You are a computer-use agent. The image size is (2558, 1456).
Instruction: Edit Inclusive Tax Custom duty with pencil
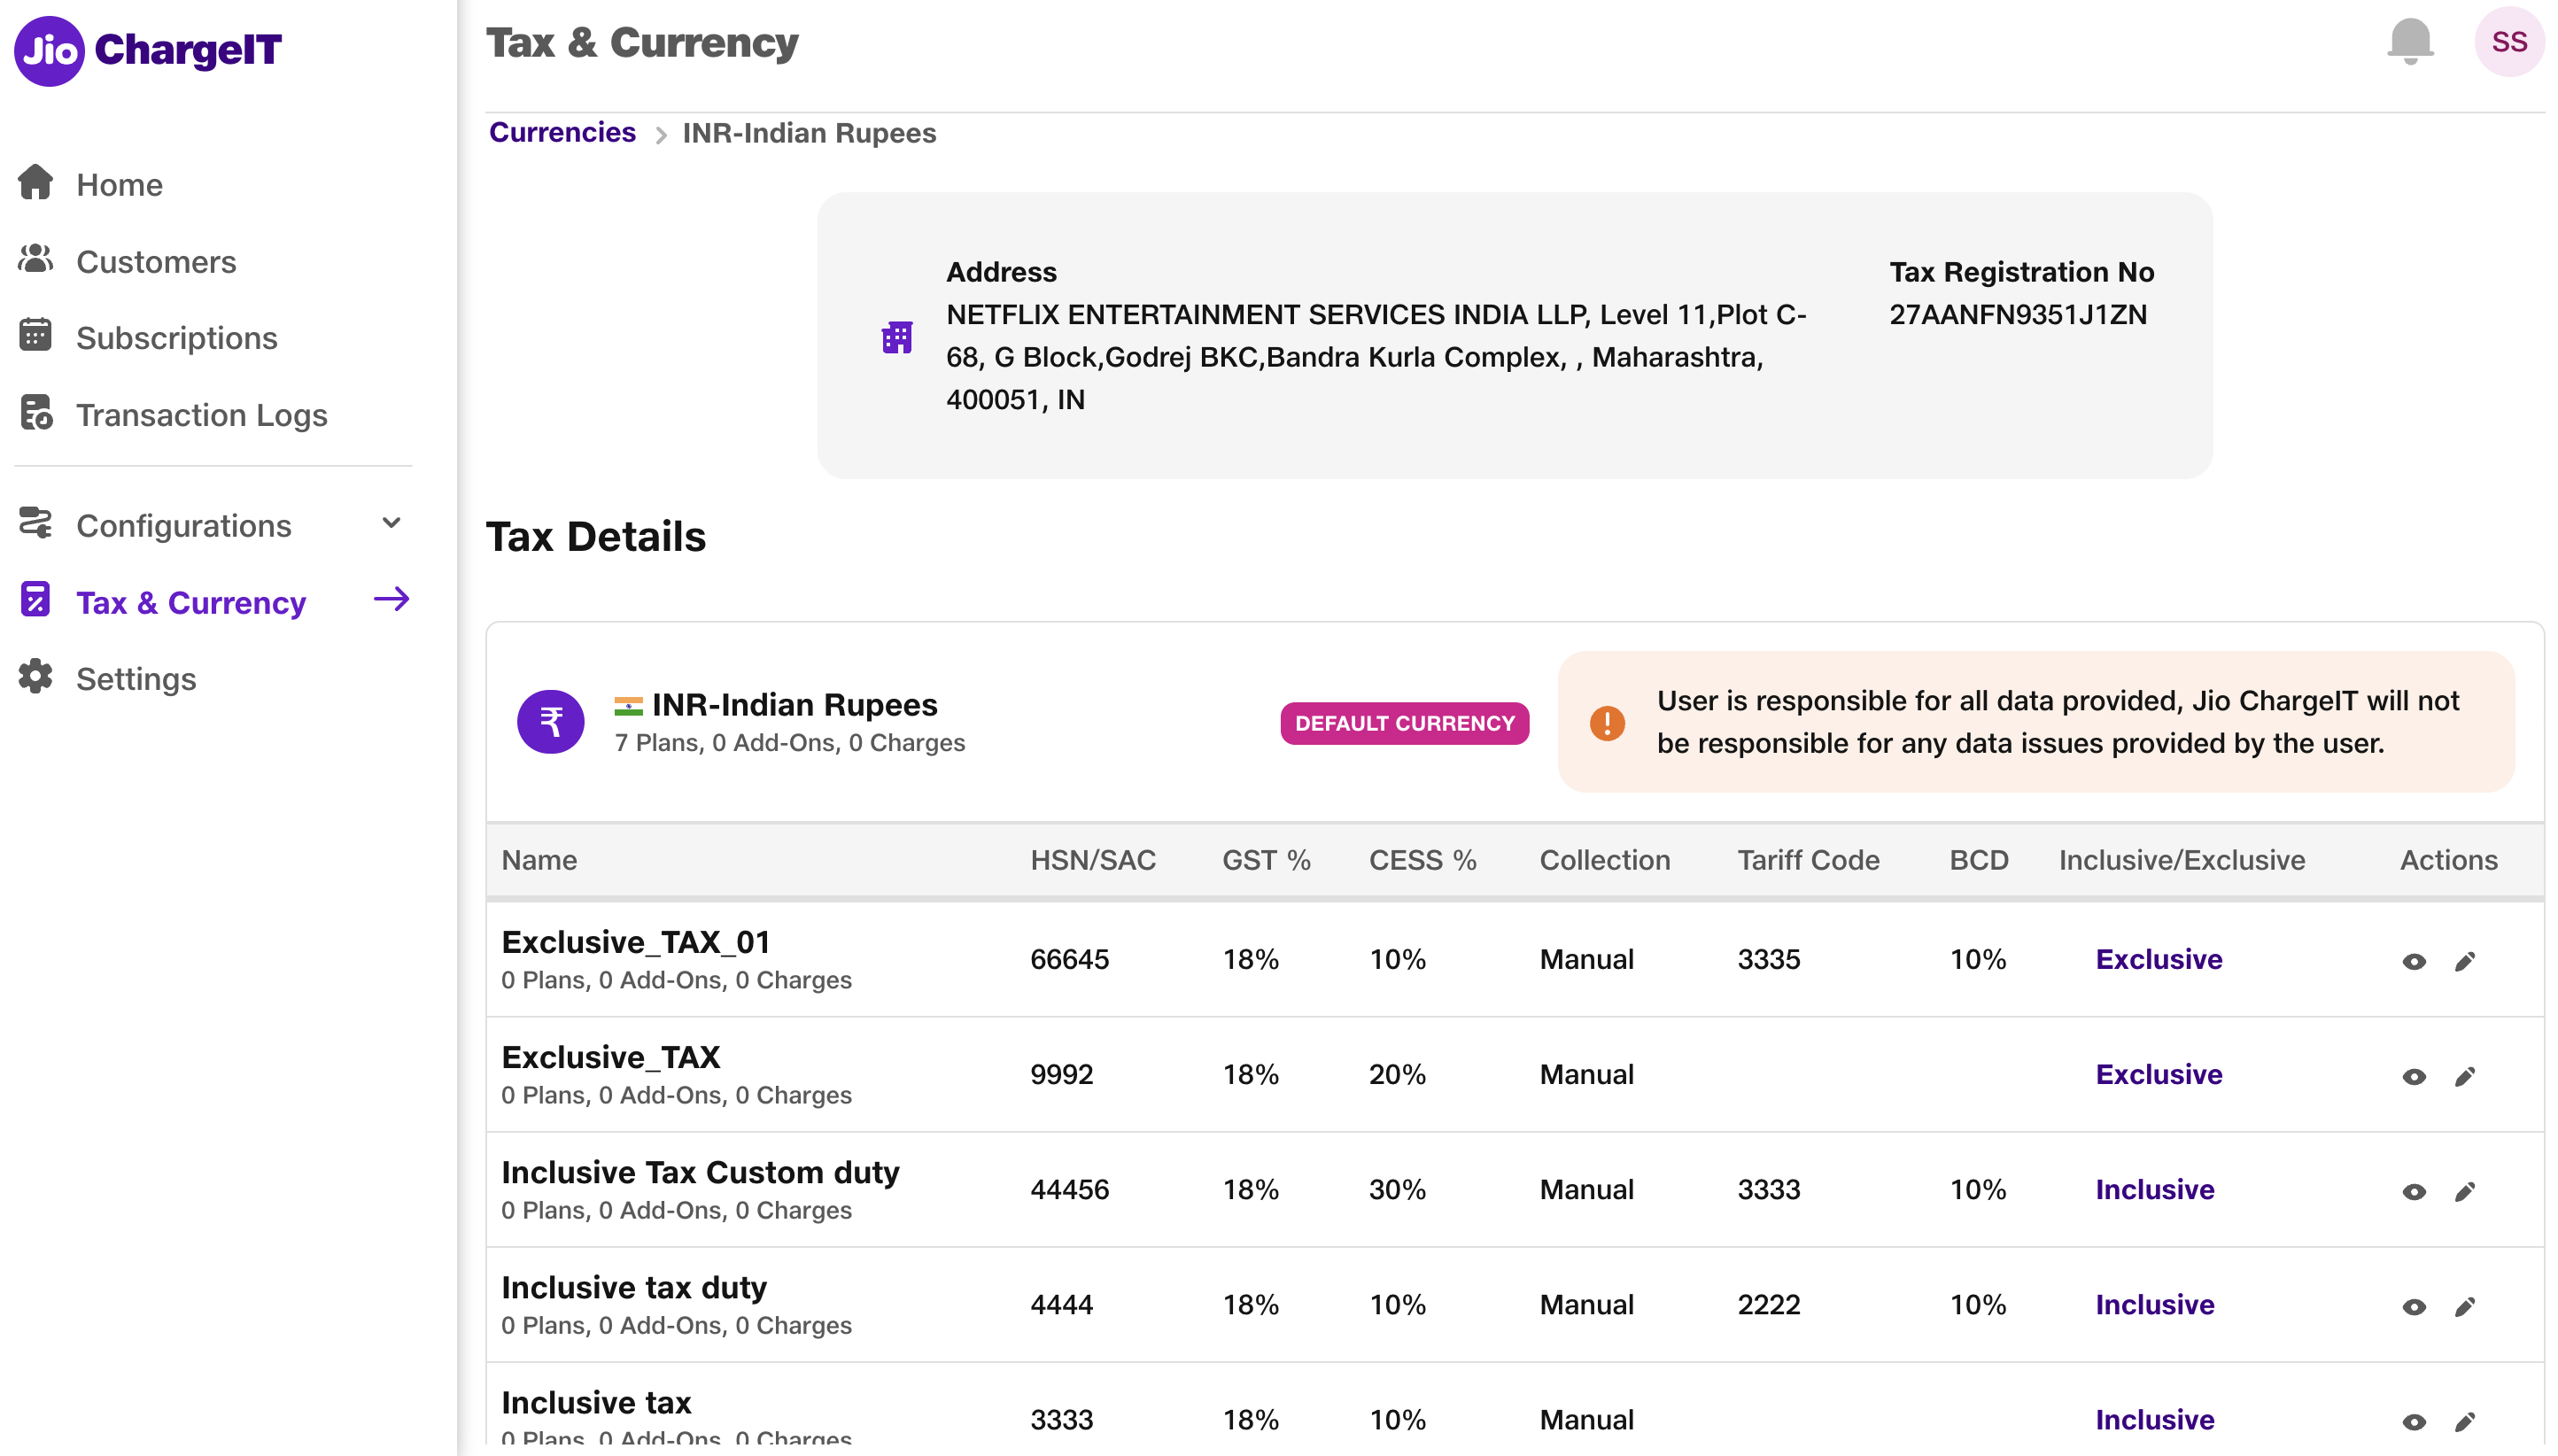click(2465, 1192)
